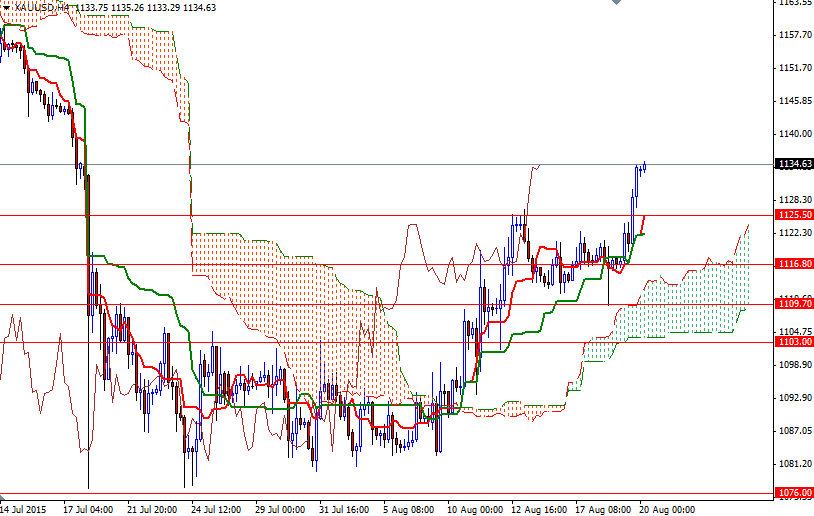Click the 1092.90 price axis value
The width and height of the screenshot is (814, 516).
795,398
